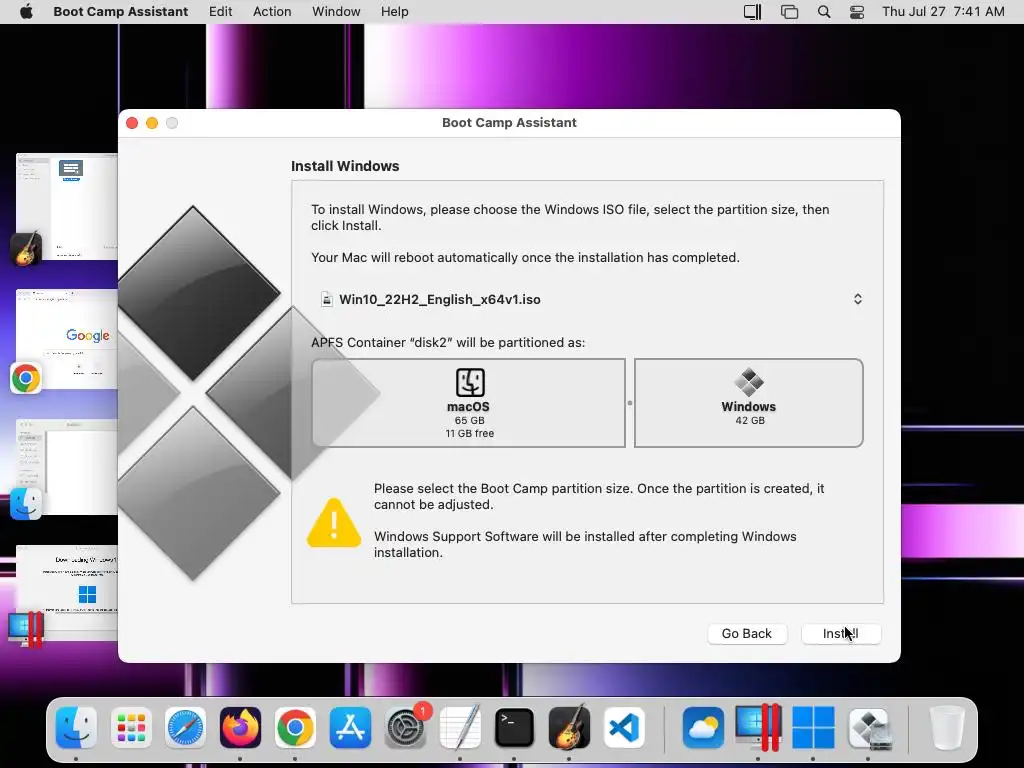The height and width of the screenshot is (768, 1024).
Task: Open Firefox from the Dock
Action: [x=240, y=727]
